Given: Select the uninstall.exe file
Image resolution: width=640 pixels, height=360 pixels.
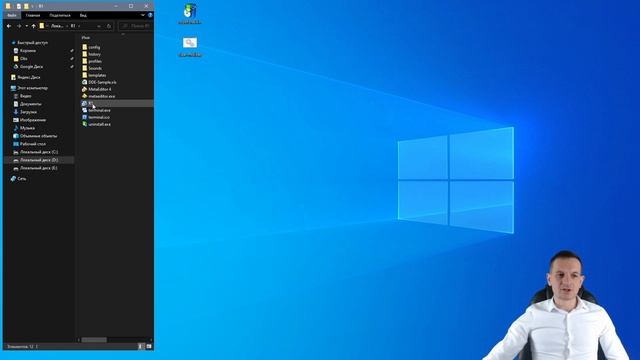Looking at the screenshot, I should [100, 124].
